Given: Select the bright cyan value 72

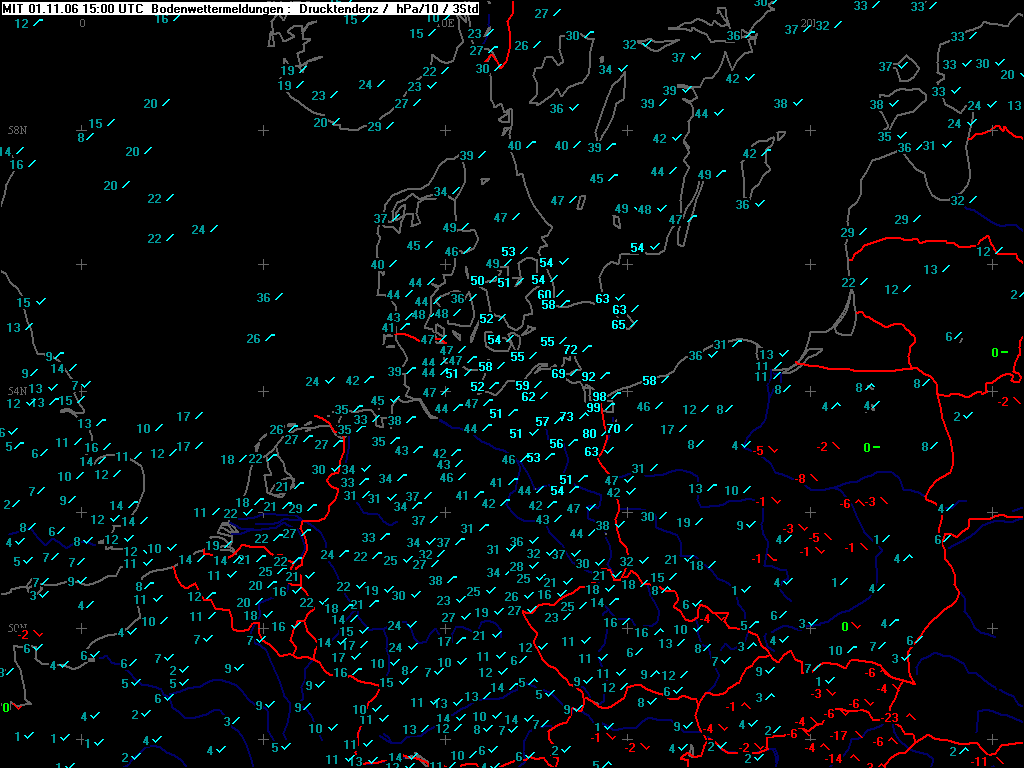Looking at the screenshot, I should click(571, 350).
